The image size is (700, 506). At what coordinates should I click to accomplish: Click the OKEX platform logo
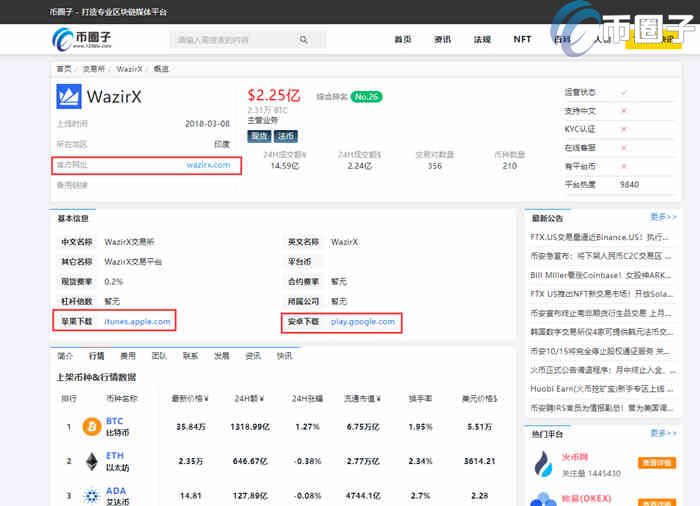[x=543, y=499]
